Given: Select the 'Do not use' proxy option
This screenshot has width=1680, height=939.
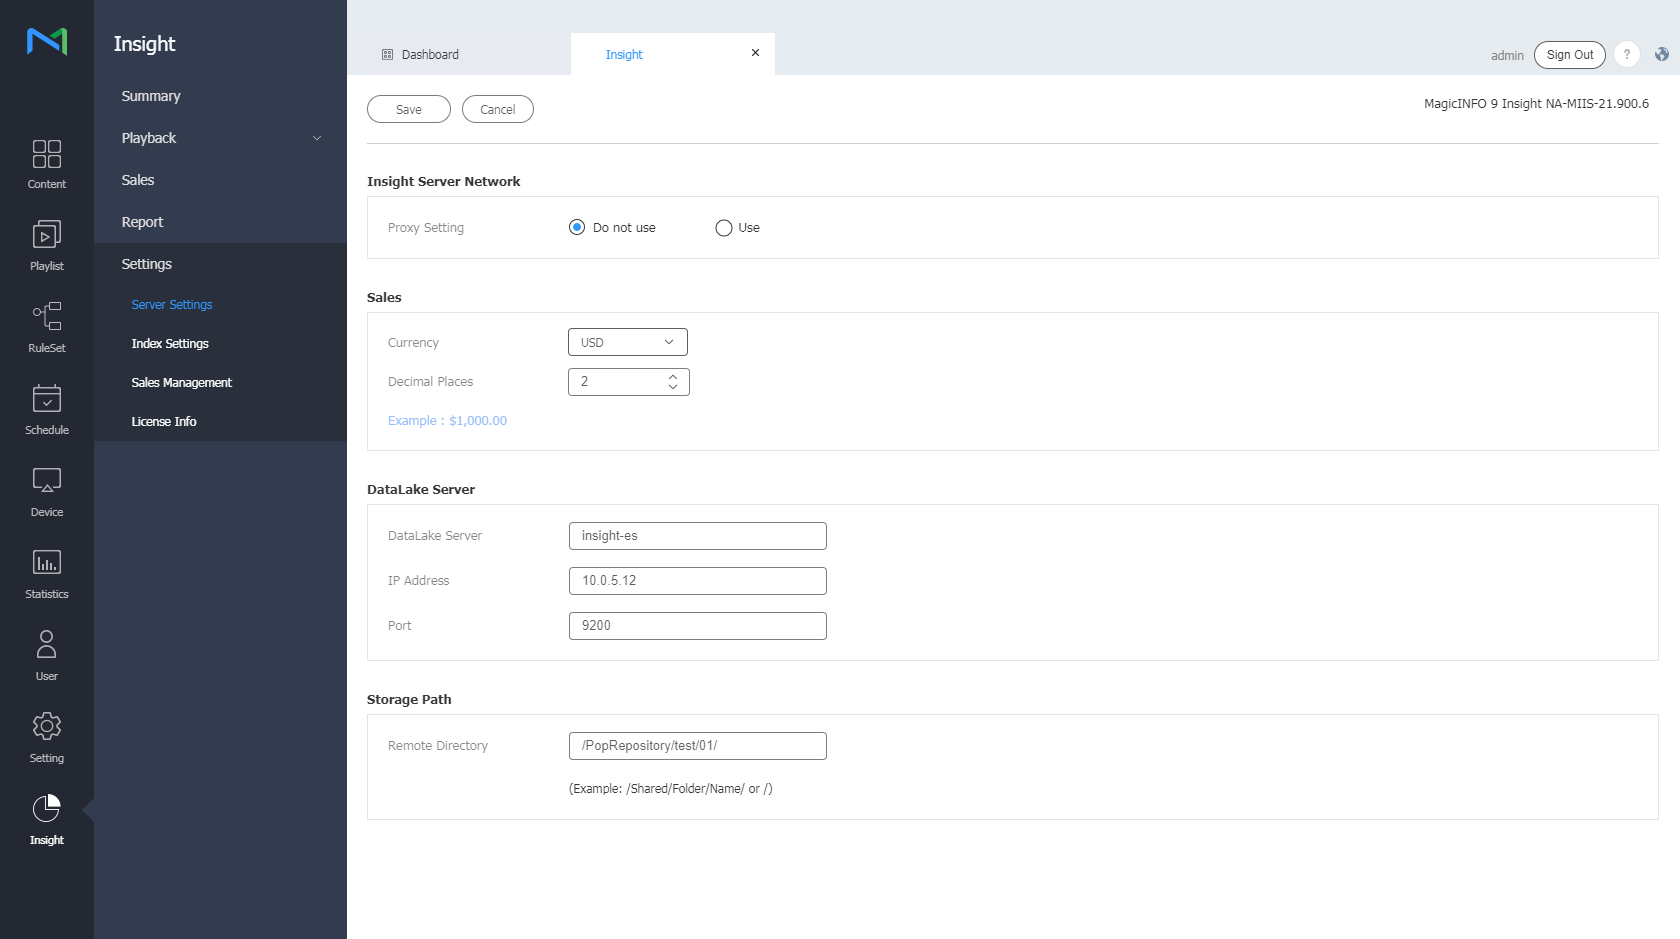Looking at the screenshot, I should (577, 228).
